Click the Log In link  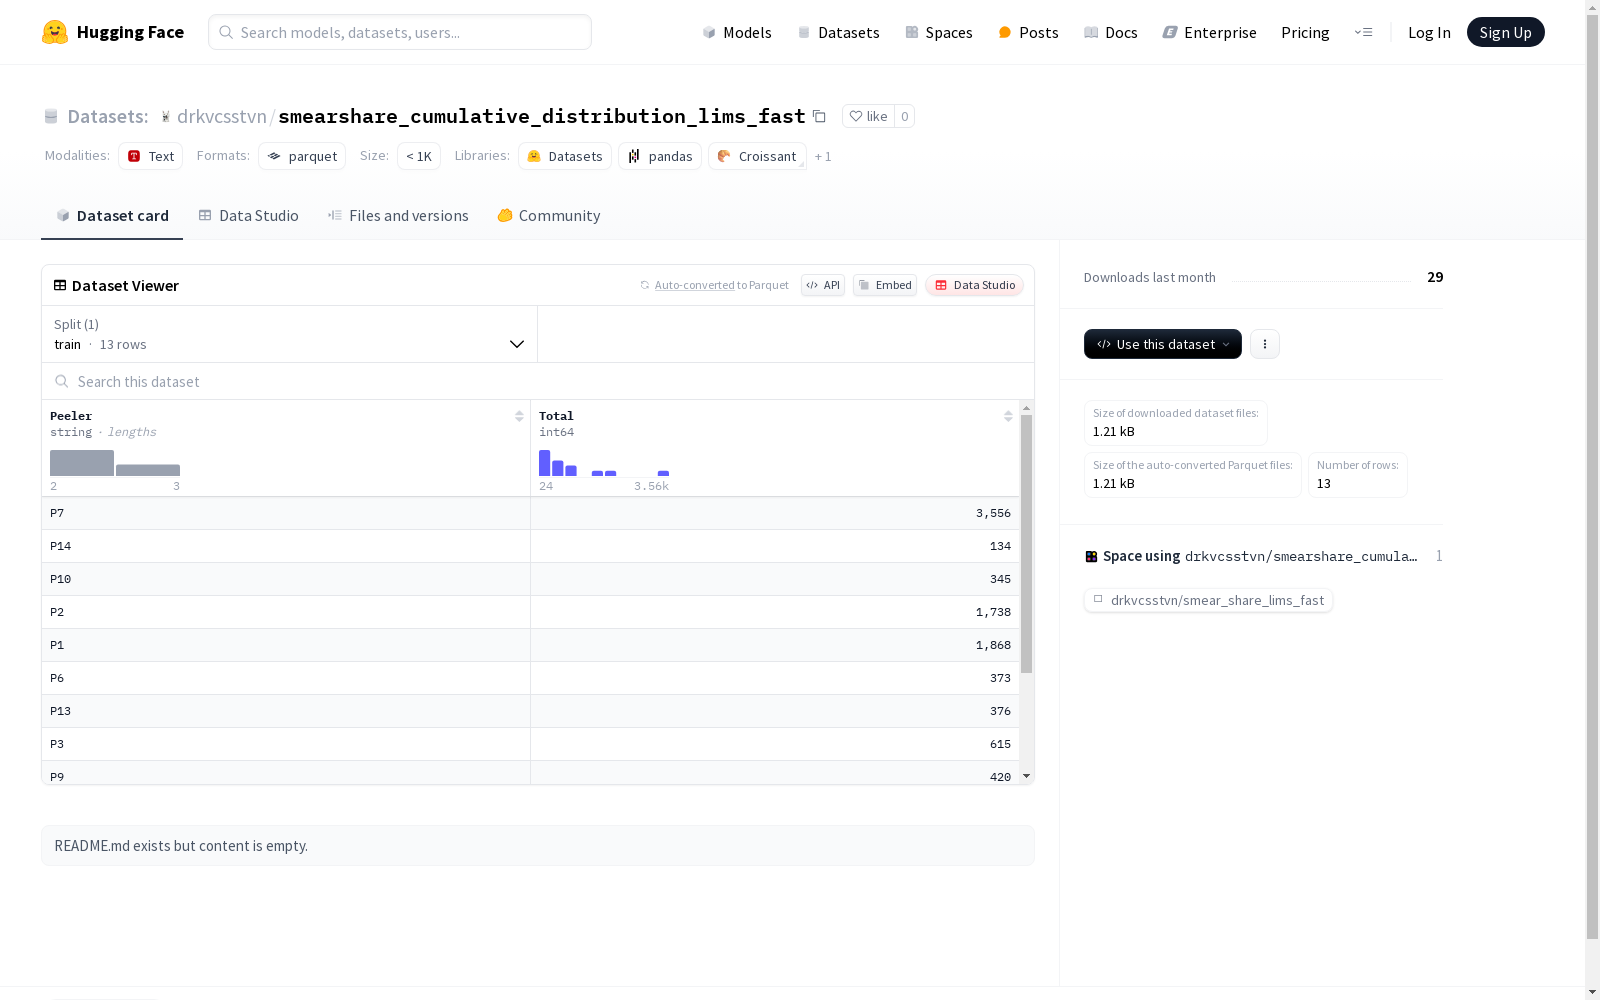click(x=1429, y=32)
